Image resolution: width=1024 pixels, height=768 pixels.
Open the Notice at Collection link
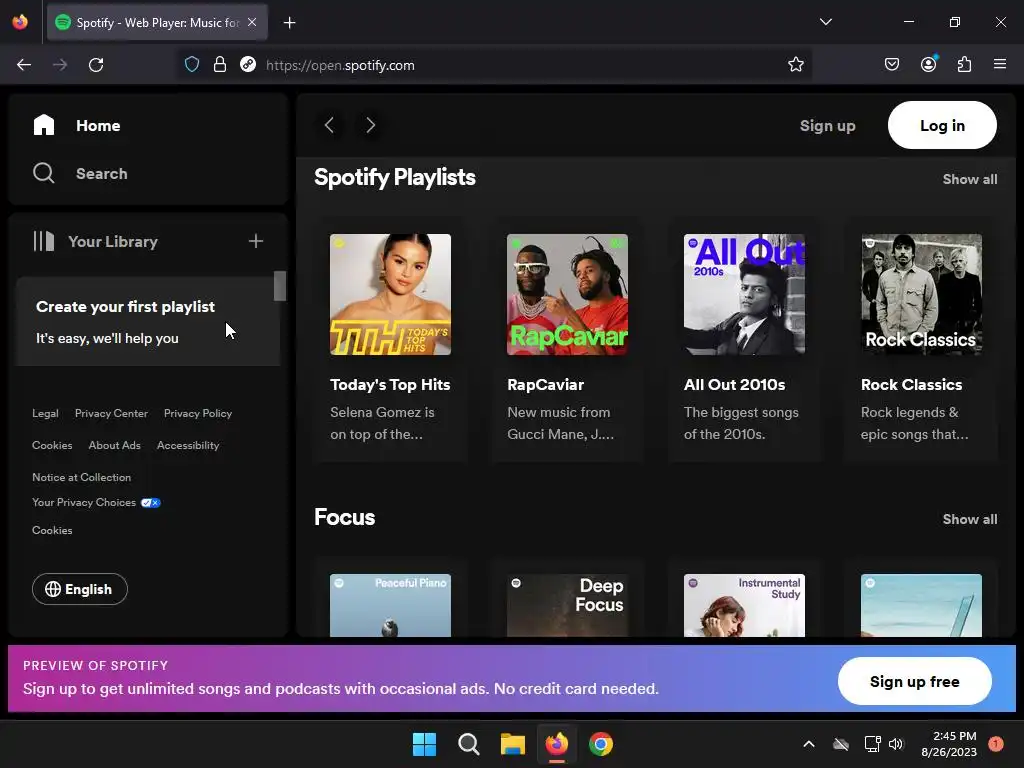pos(82,477)
